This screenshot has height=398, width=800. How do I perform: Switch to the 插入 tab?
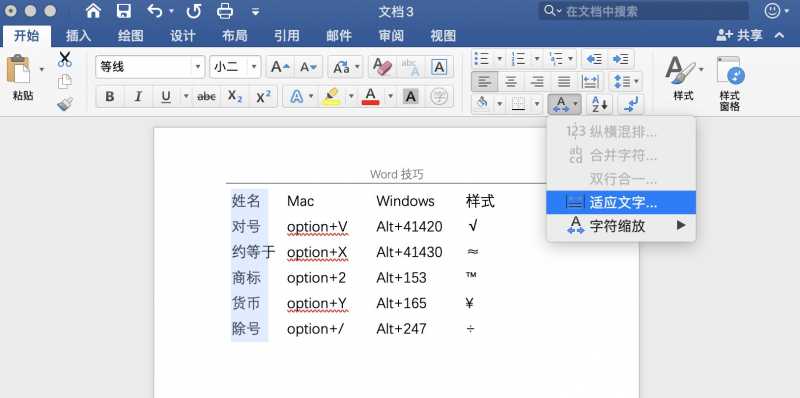click(x=79, y=36)
